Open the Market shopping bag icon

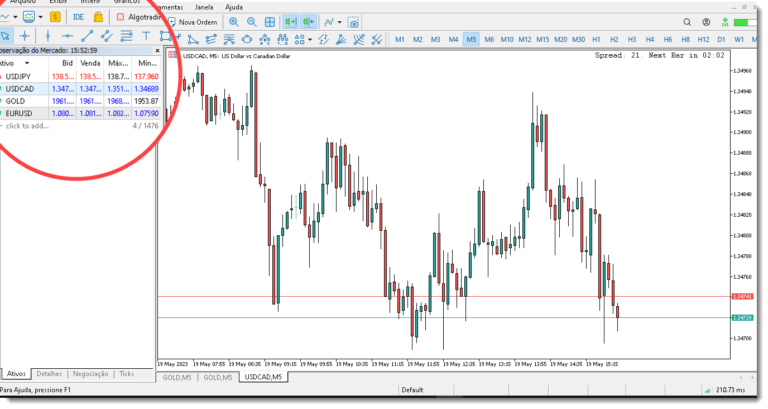98,17
